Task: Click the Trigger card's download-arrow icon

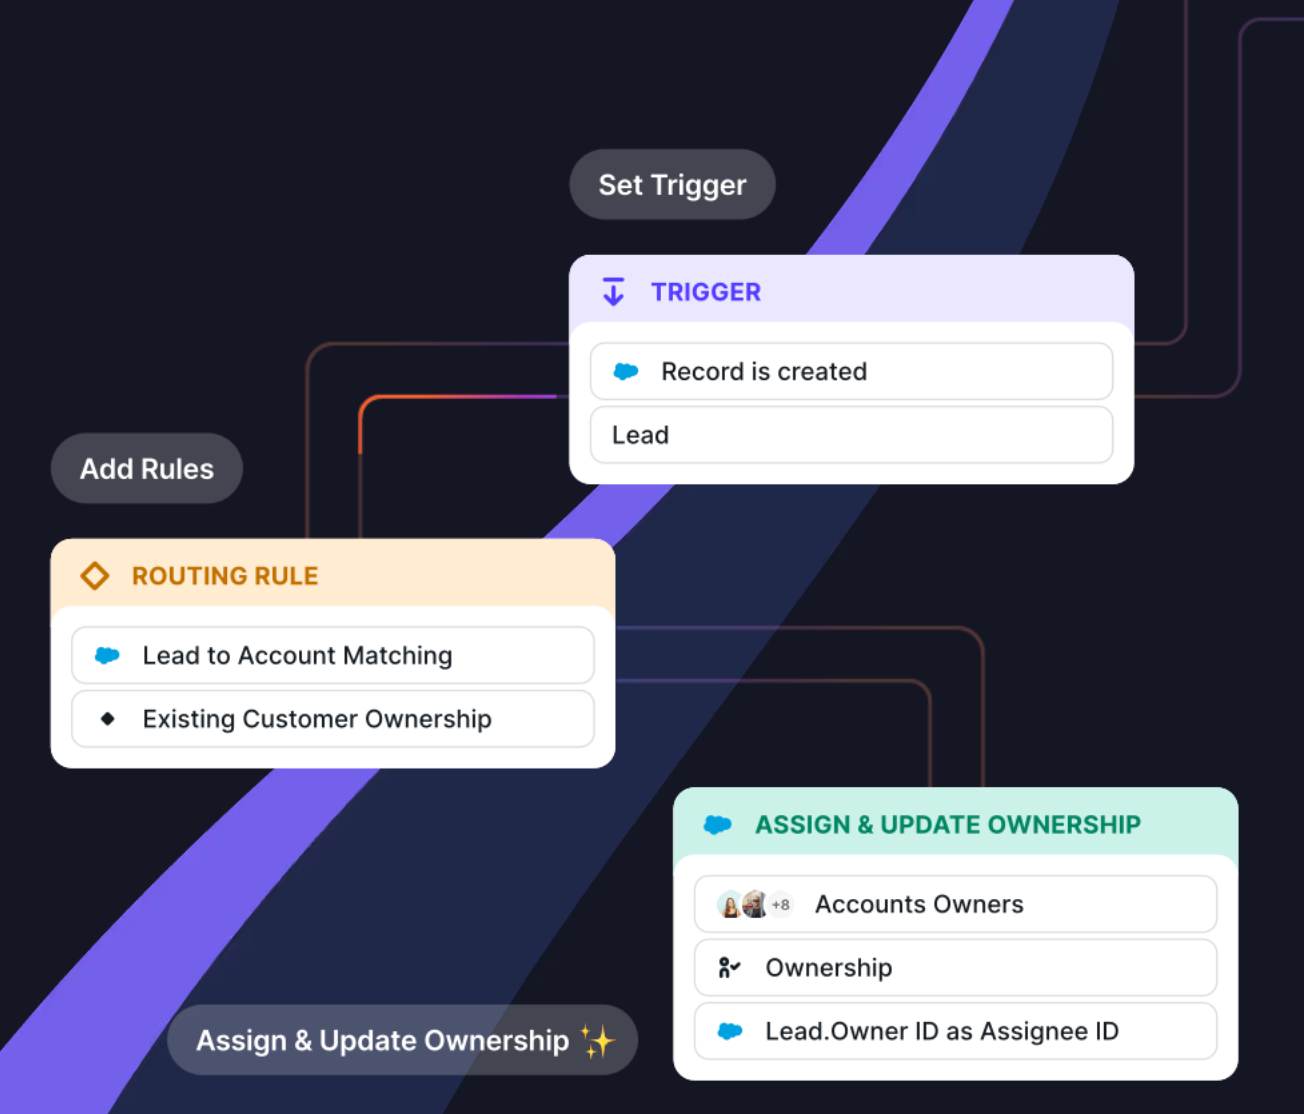Action: coord(613,292)
